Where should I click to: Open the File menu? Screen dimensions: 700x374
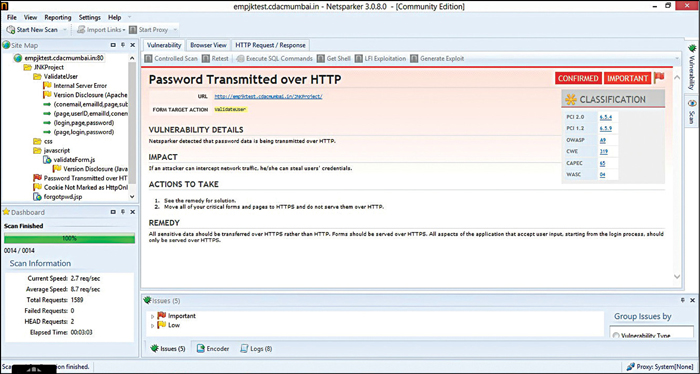[x=12, y=17]
